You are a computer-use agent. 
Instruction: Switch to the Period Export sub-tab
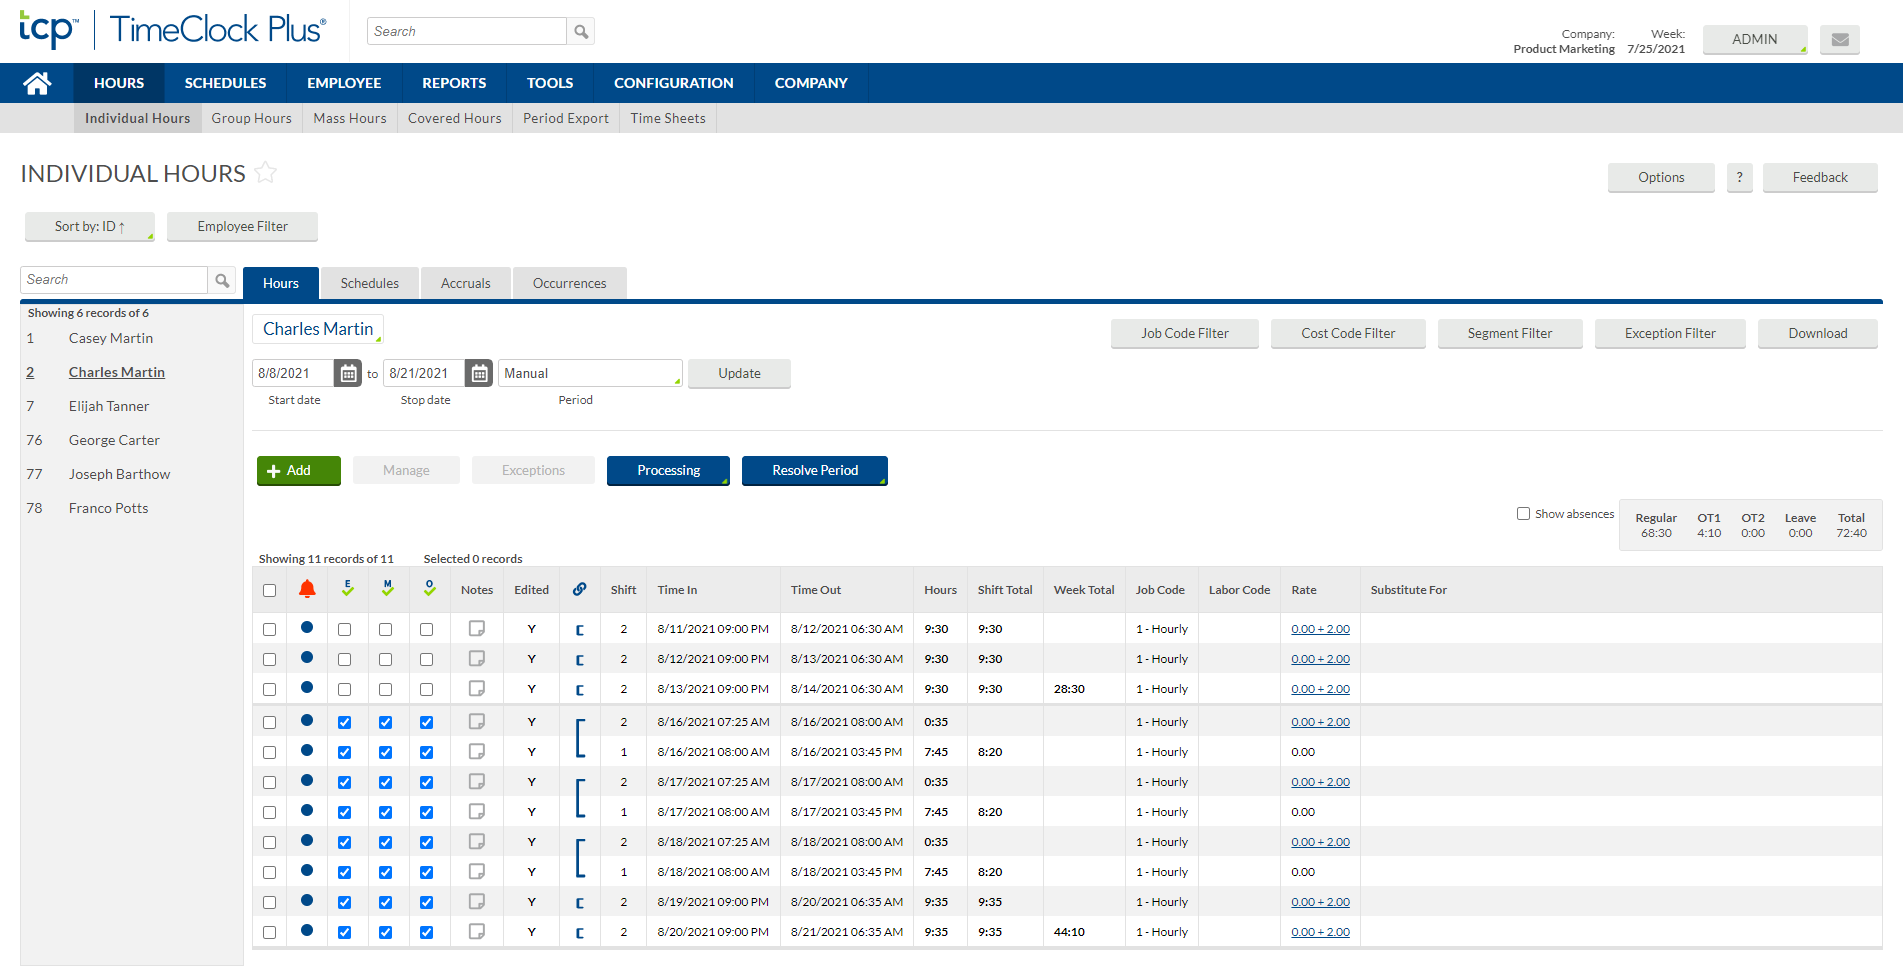coord(566,118)
